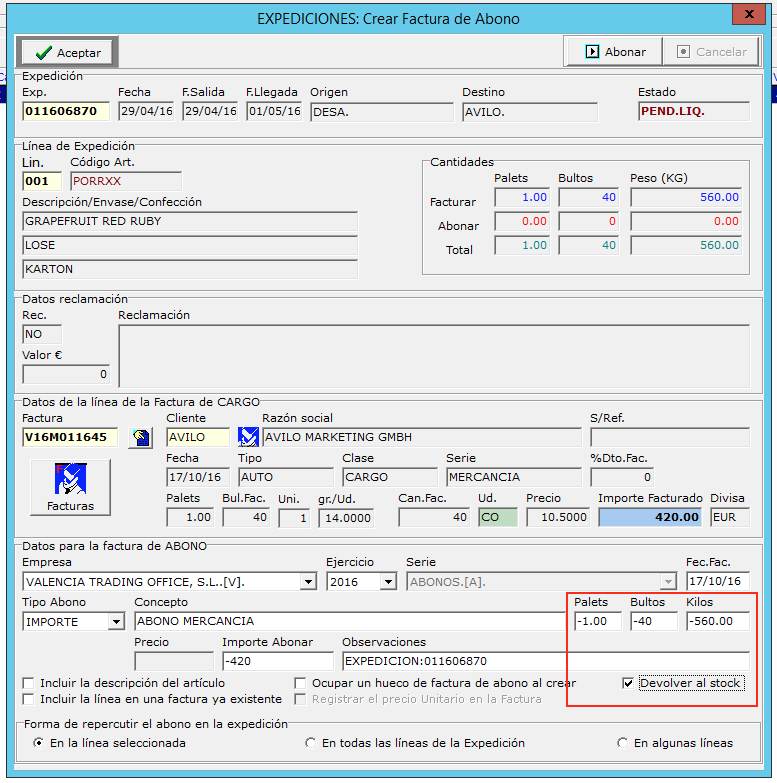Click the client lookup icon next to invoice number
The height and width of the screenshot is (783, 777).
(x=140, y=437)
